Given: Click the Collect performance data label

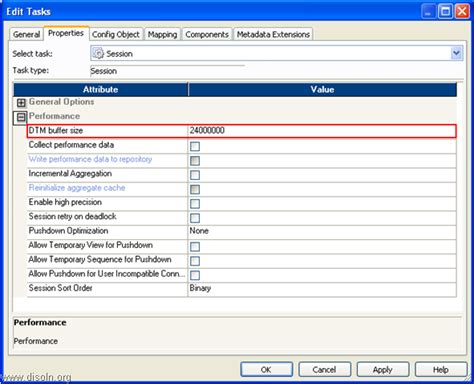Looking at the screenshot, I should pos(71,145).
